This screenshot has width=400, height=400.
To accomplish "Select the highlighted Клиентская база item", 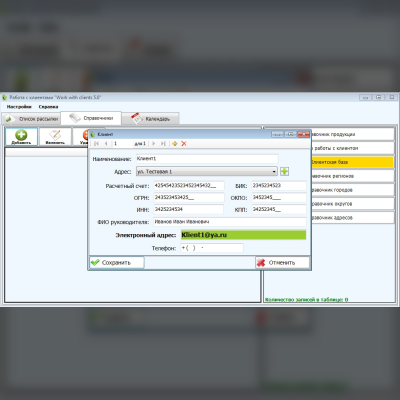I will click(x=352, y=162).
